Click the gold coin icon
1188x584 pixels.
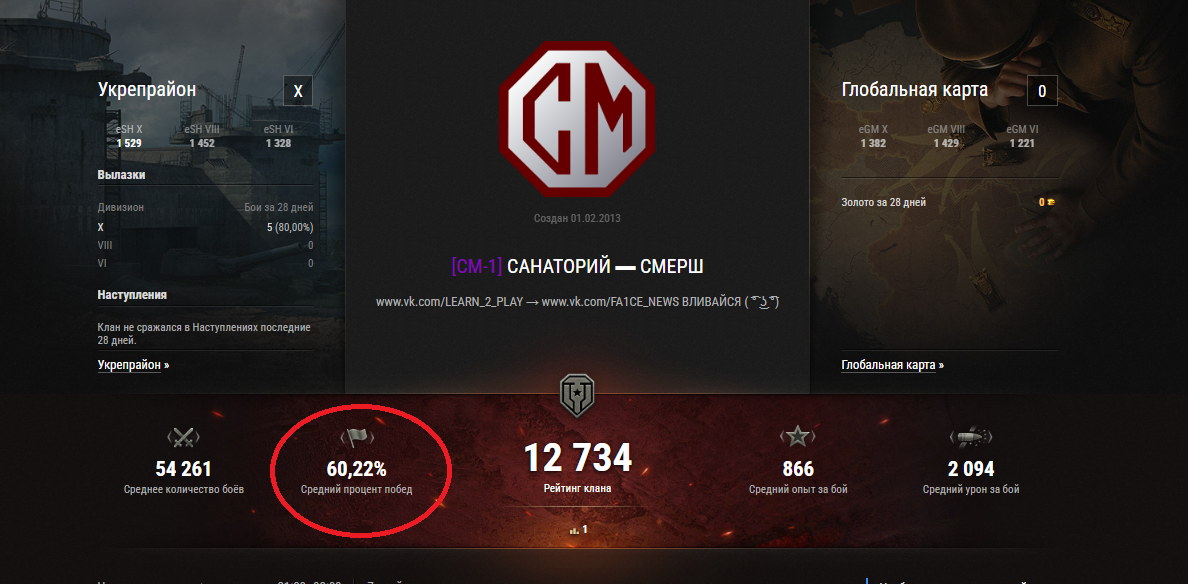click(1050, 202)
